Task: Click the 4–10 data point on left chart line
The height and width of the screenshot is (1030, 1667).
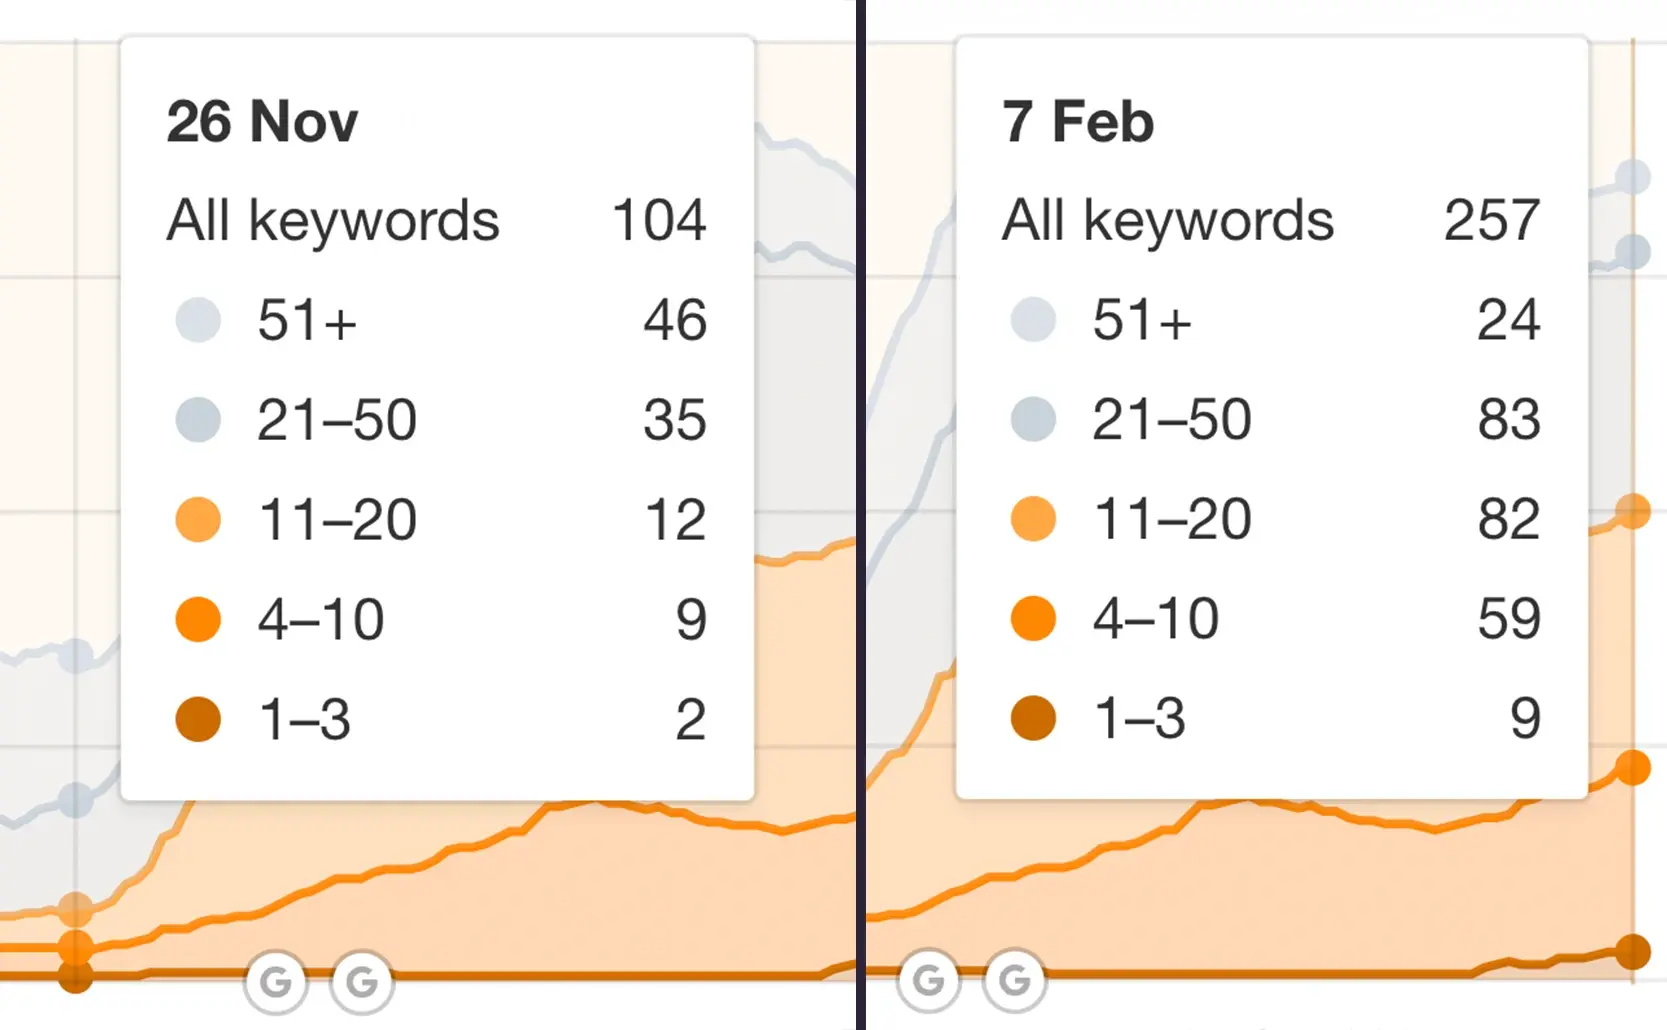Action: click(x=76, y=946)
